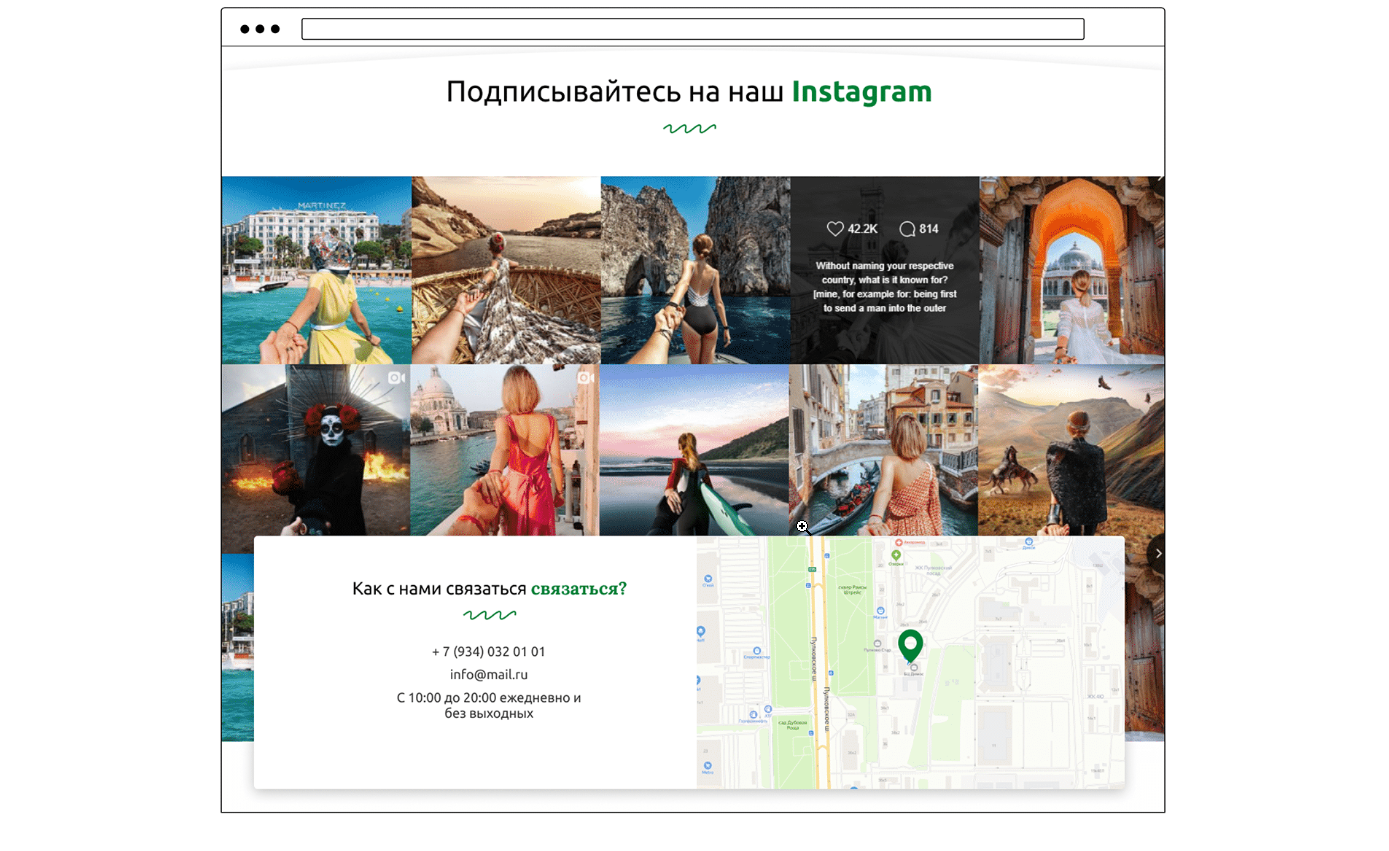Open the surfboard sunset photo thumbnail

point(694,450)
